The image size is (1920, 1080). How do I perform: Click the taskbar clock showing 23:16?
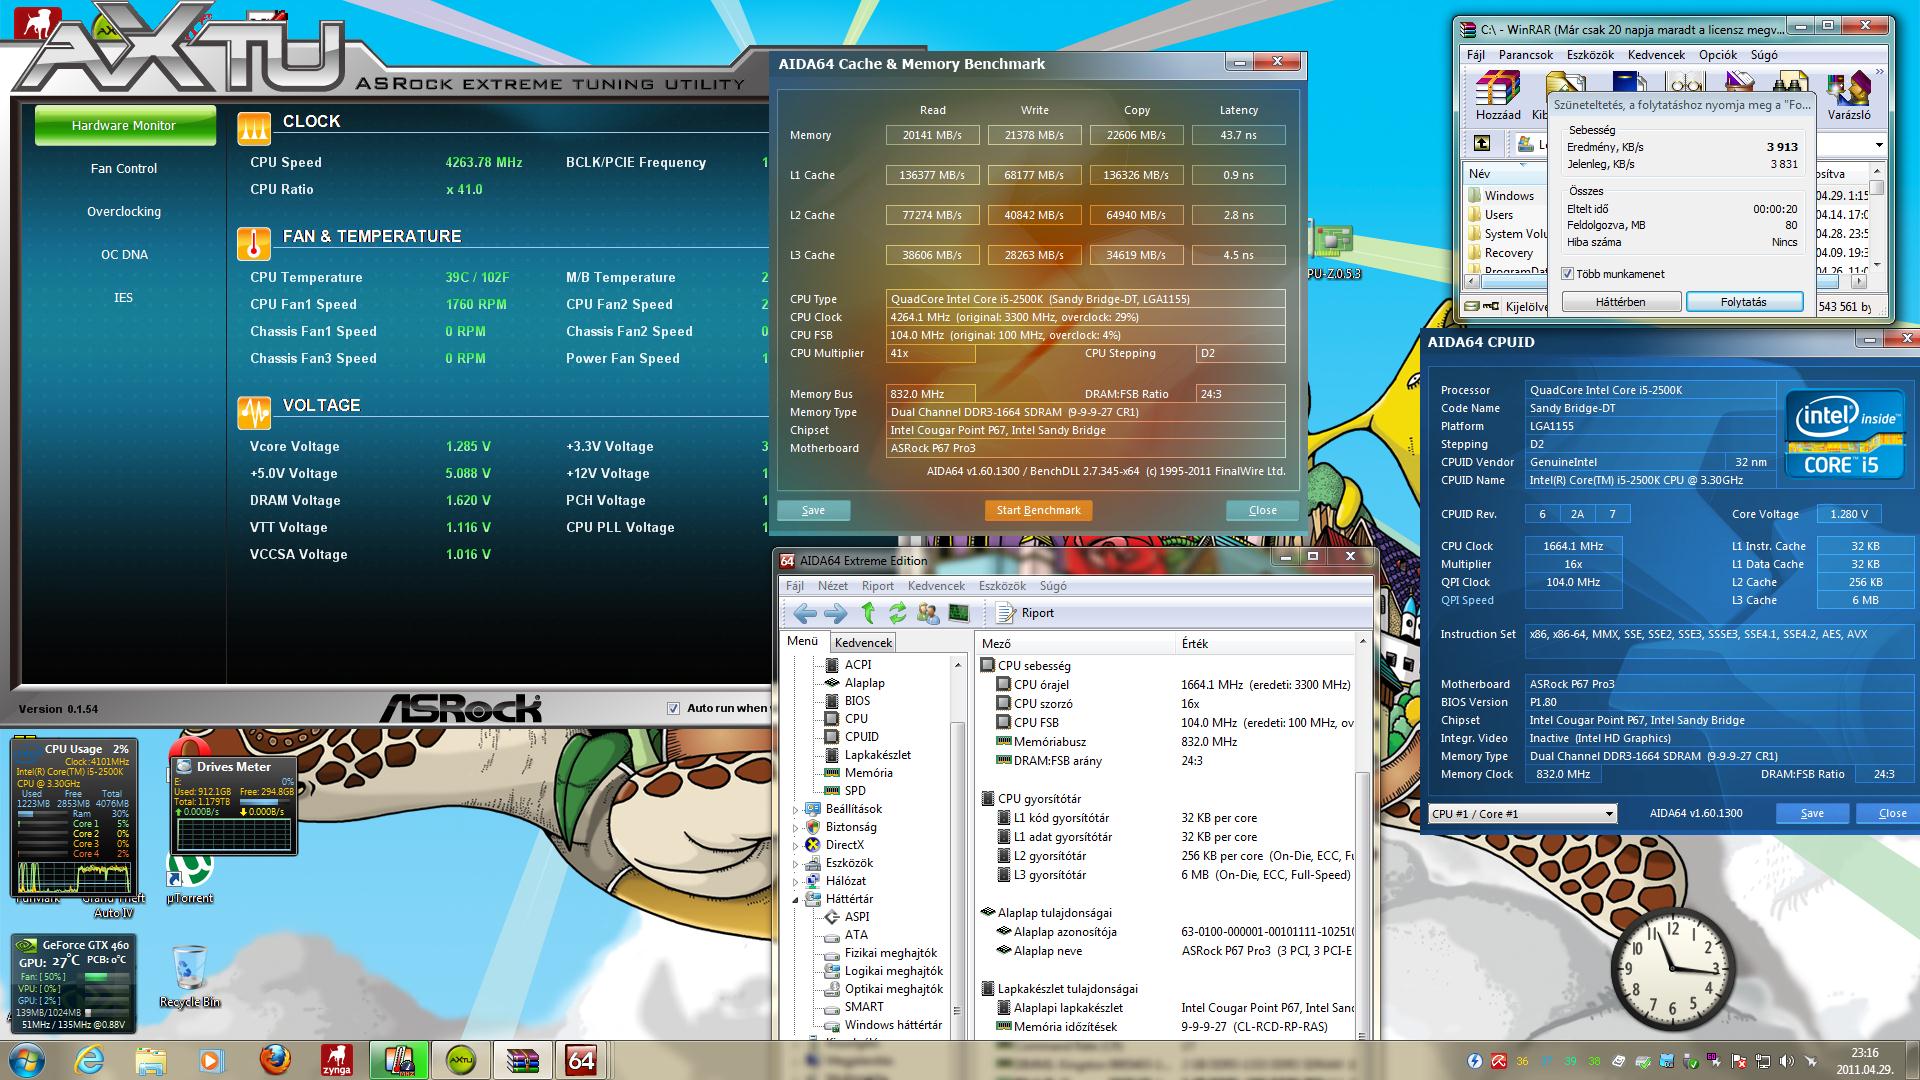point(1864,1060)
